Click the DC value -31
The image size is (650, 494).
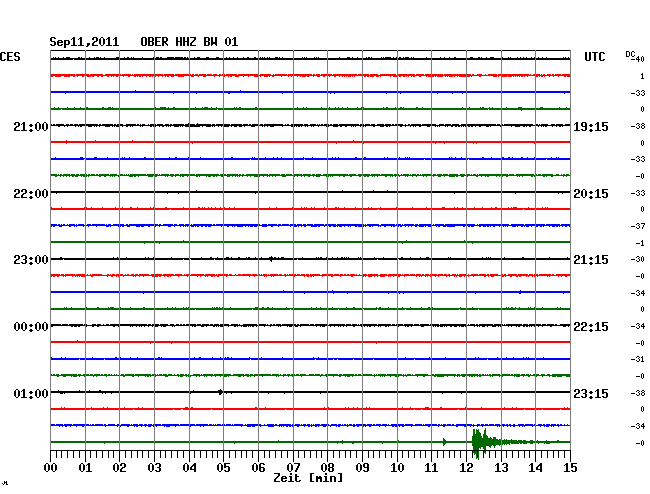638,359
